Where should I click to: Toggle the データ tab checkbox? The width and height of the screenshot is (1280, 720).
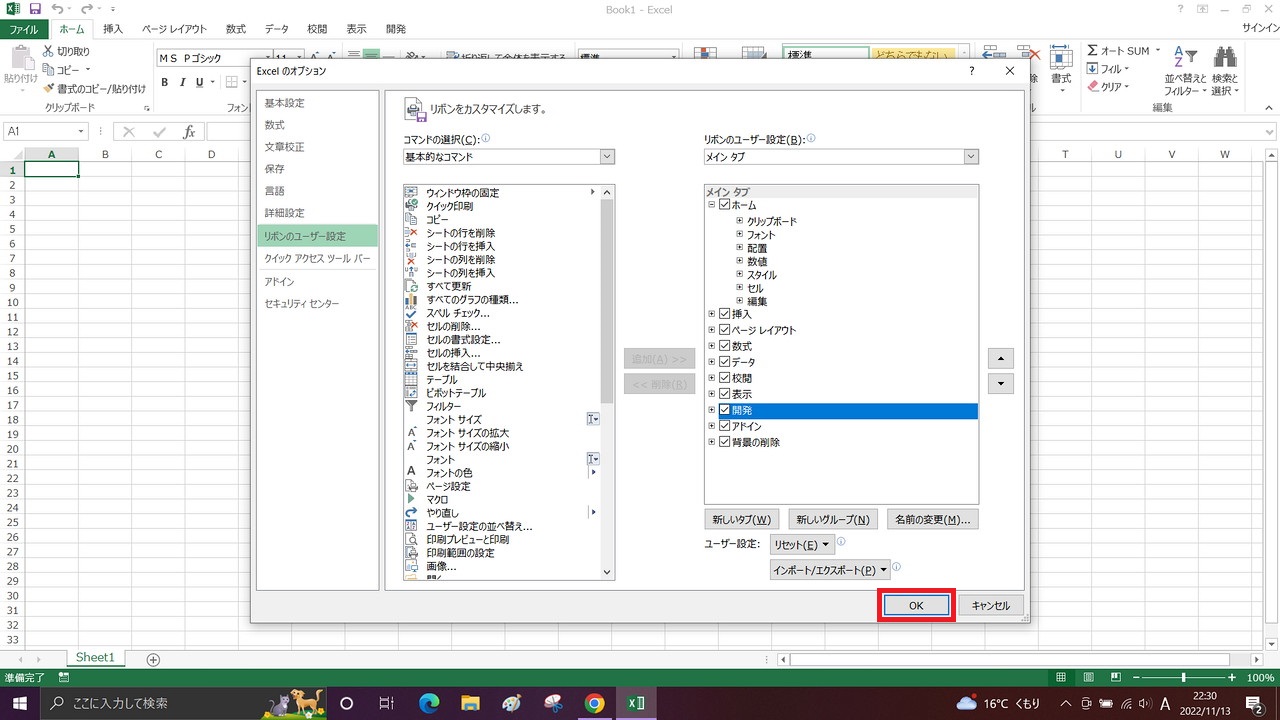pos(725,362)
